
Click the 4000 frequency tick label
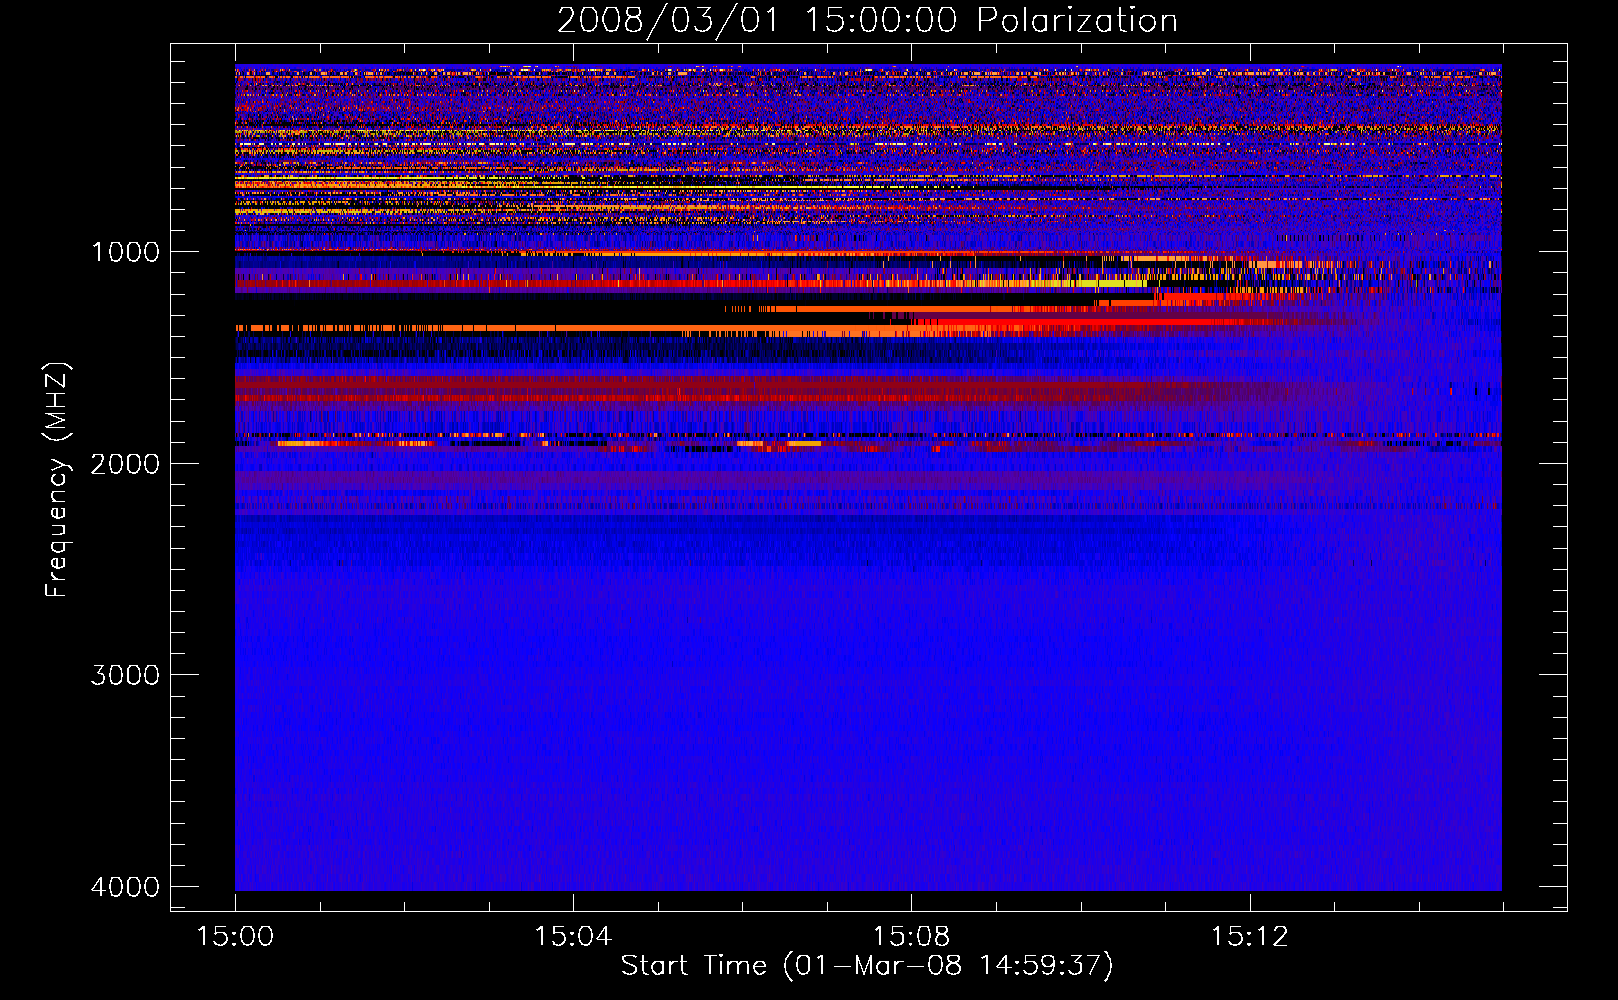(x=126, y=887)
